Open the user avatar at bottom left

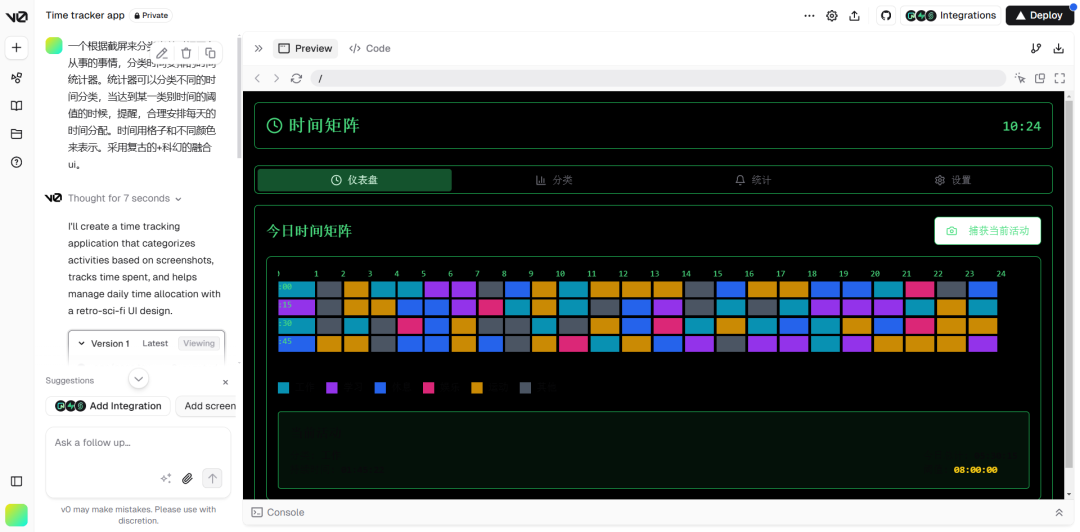coord(17,515)
